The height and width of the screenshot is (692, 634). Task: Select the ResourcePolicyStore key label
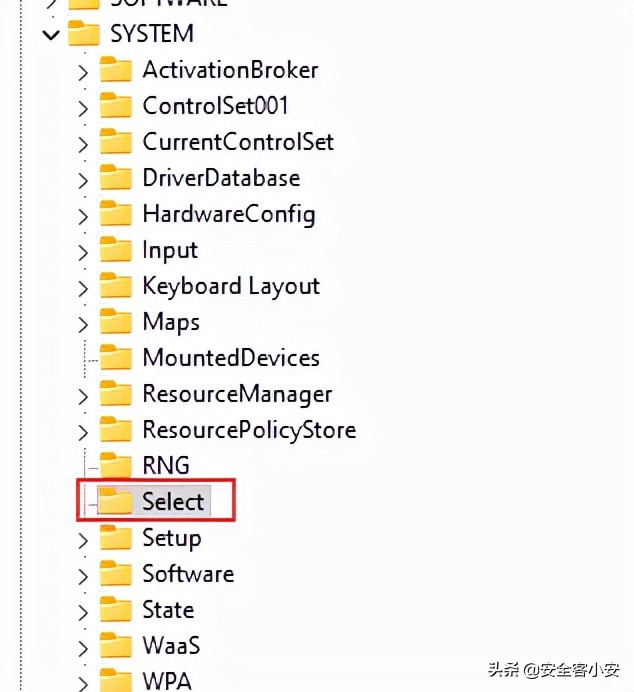click(249, 430)
